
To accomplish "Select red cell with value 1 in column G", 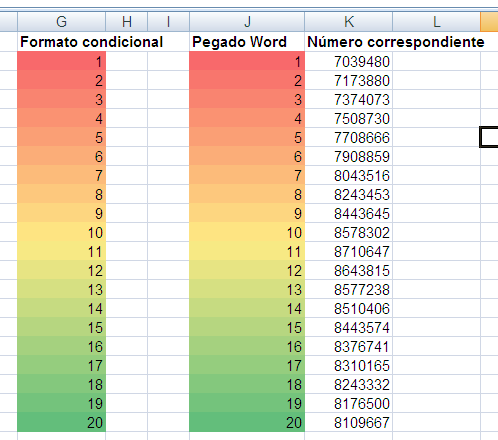I will (61, 61).
